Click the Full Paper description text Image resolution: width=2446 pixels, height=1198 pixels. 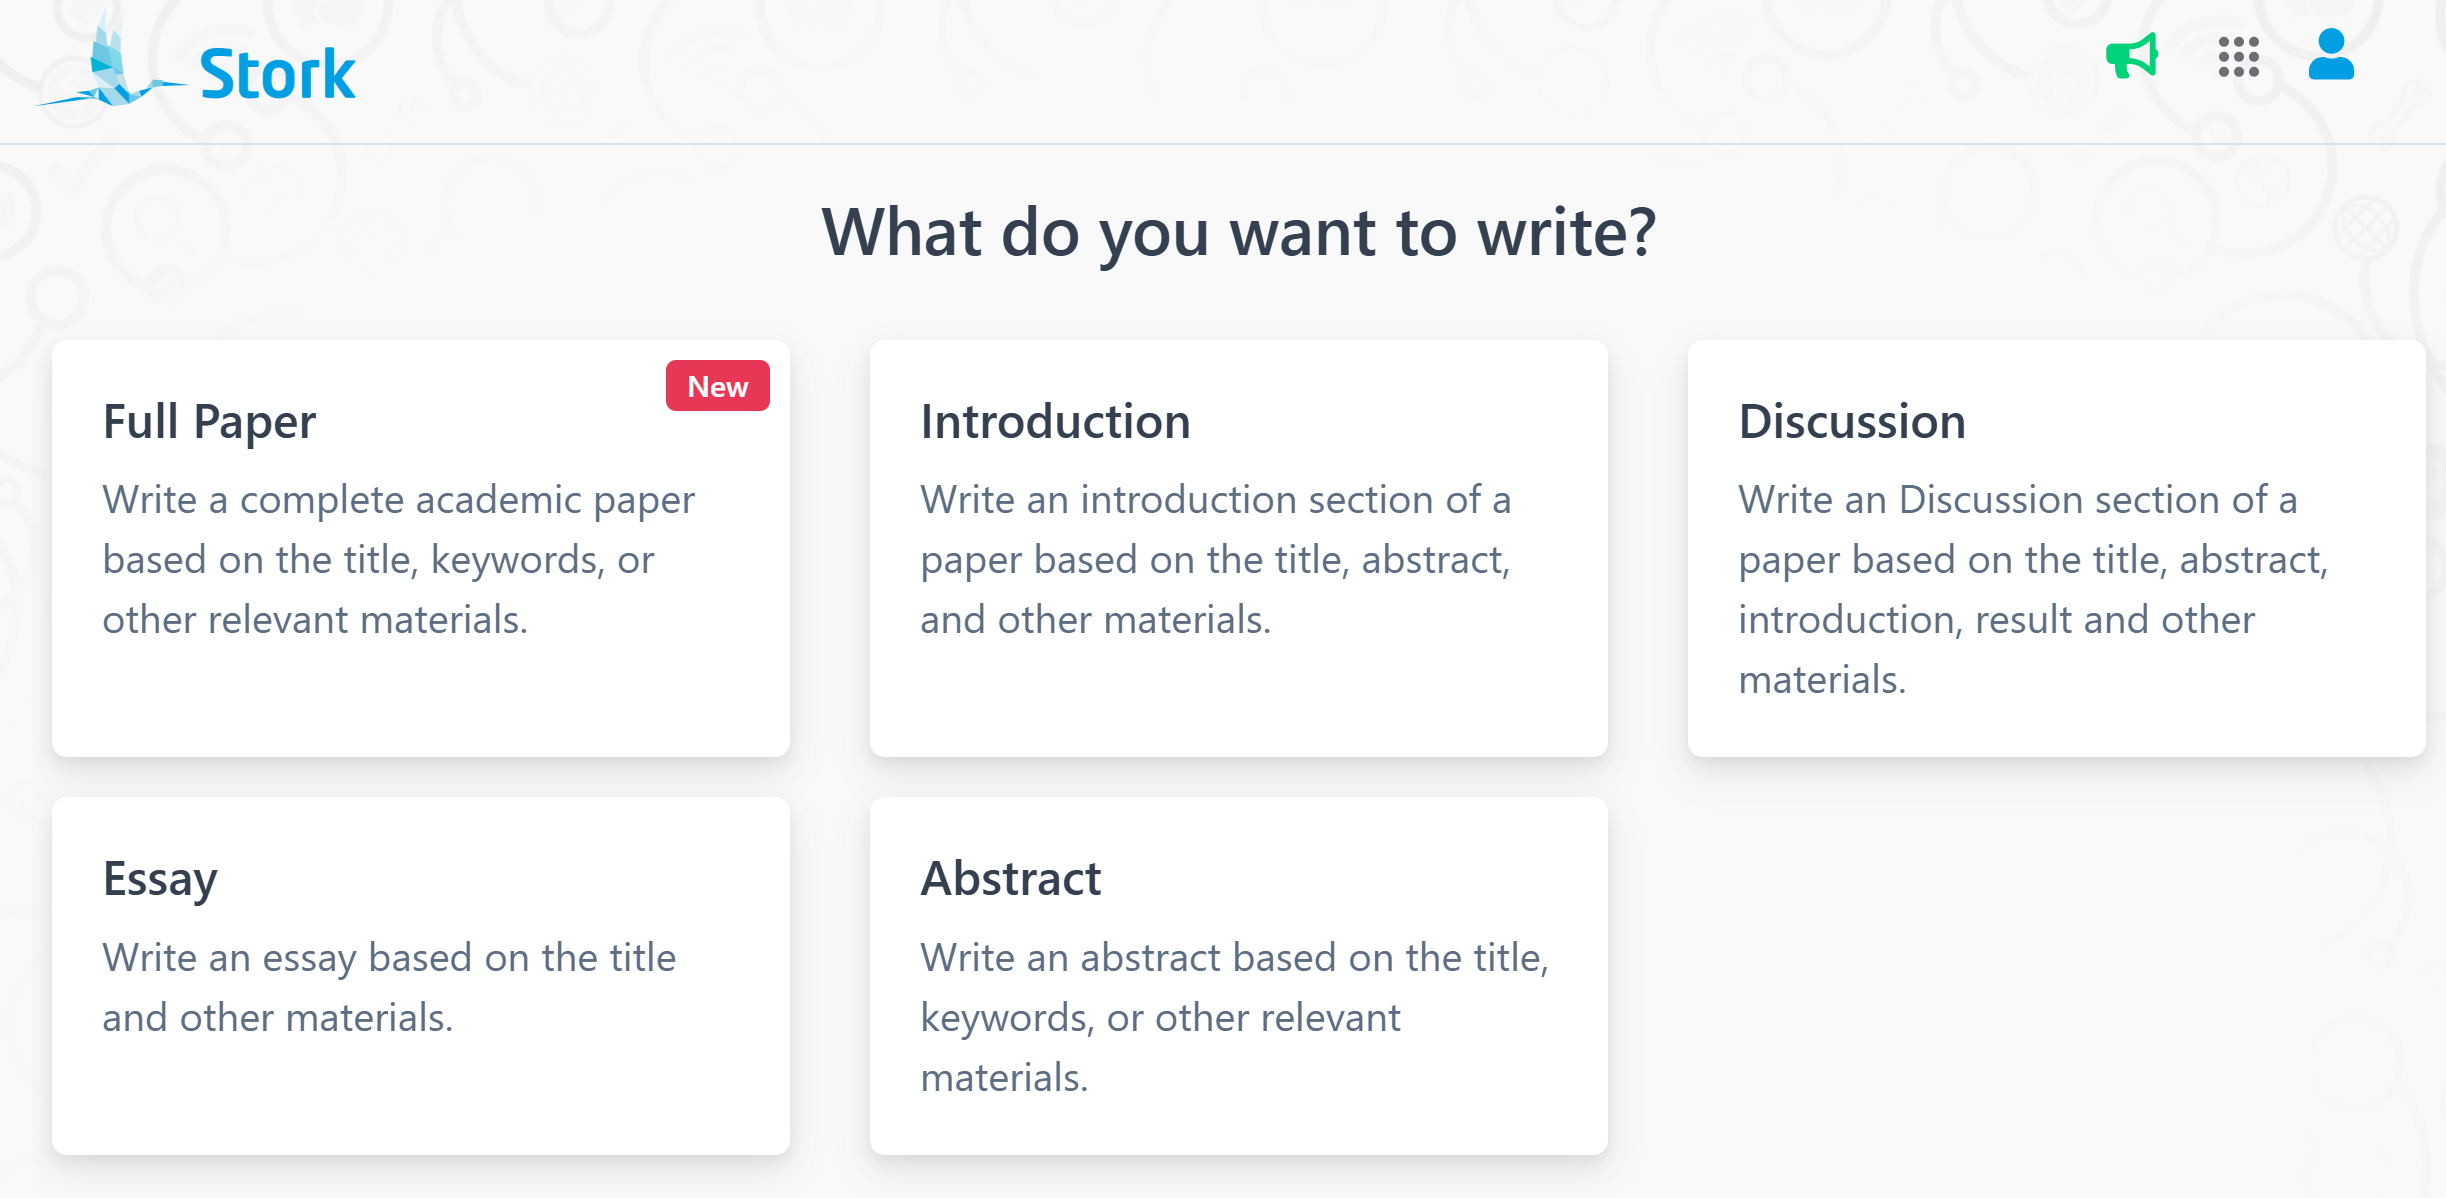click(398, 560)
